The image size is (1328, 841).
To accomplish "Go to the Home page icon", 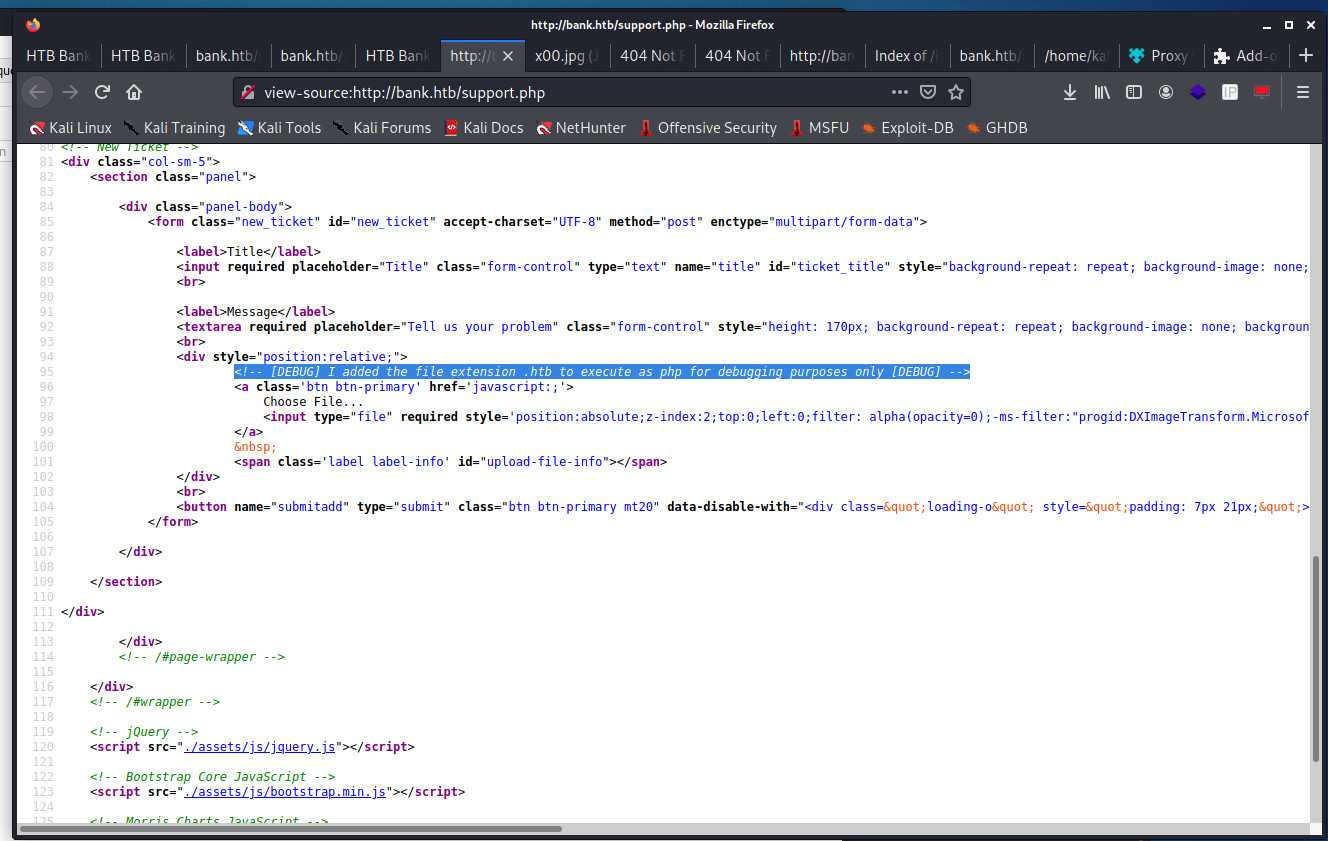I will tap(134, 92).
